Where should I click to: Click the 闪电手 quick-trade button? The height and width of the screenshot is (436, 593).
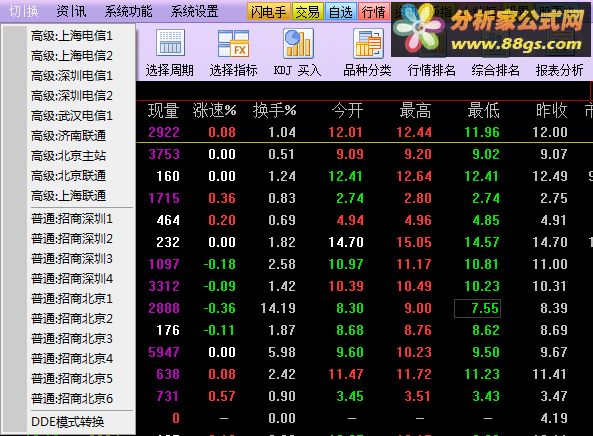tap(269, 11)
